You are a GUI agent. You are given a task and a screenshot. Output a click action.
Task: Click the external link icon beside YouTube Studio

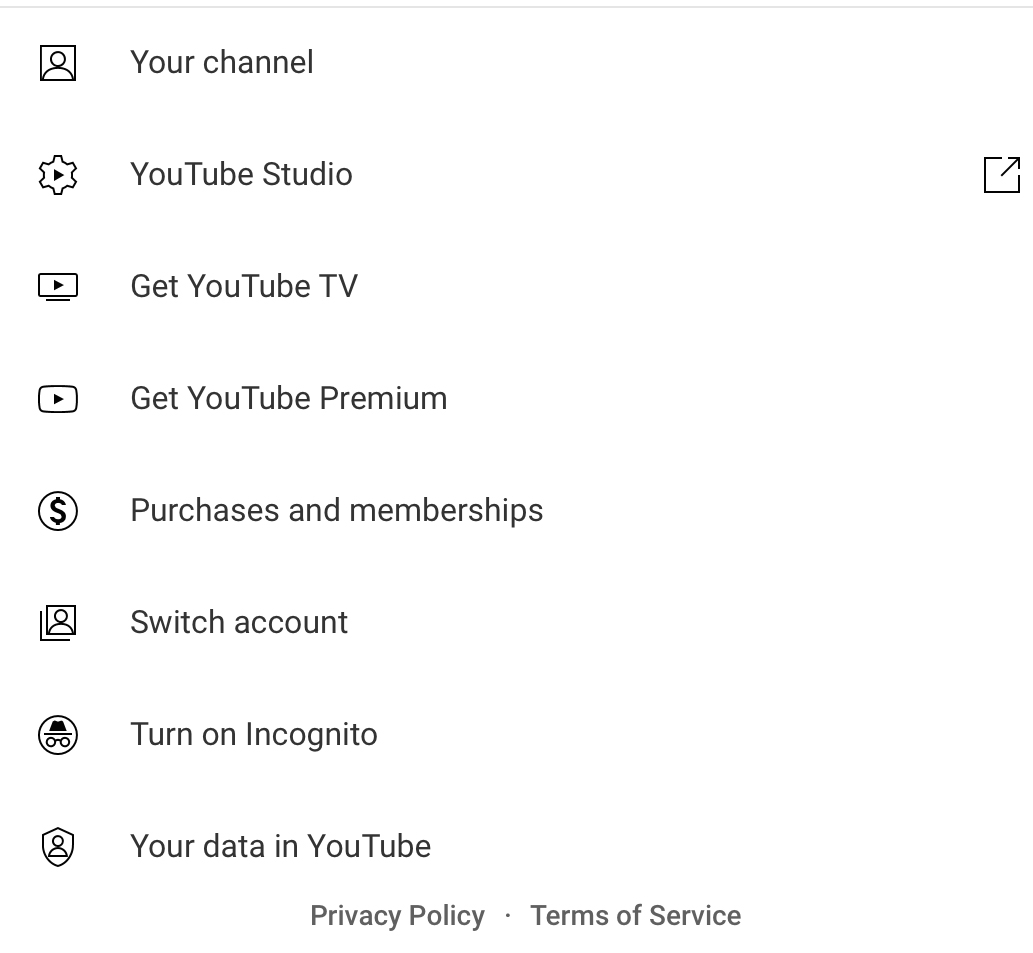(x=1002, y=175)
